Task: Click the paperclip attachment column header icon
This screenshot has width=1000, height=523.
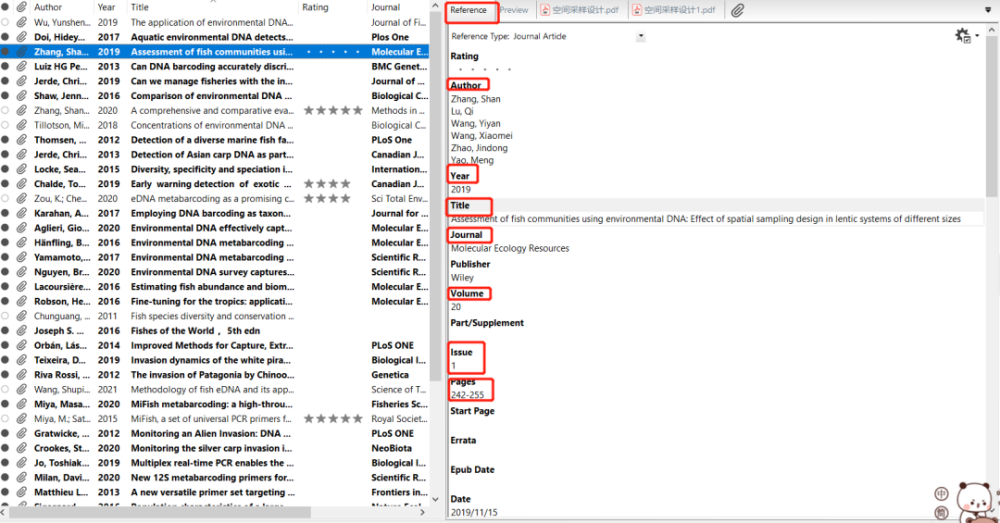Action: click(x=22, y=7)
